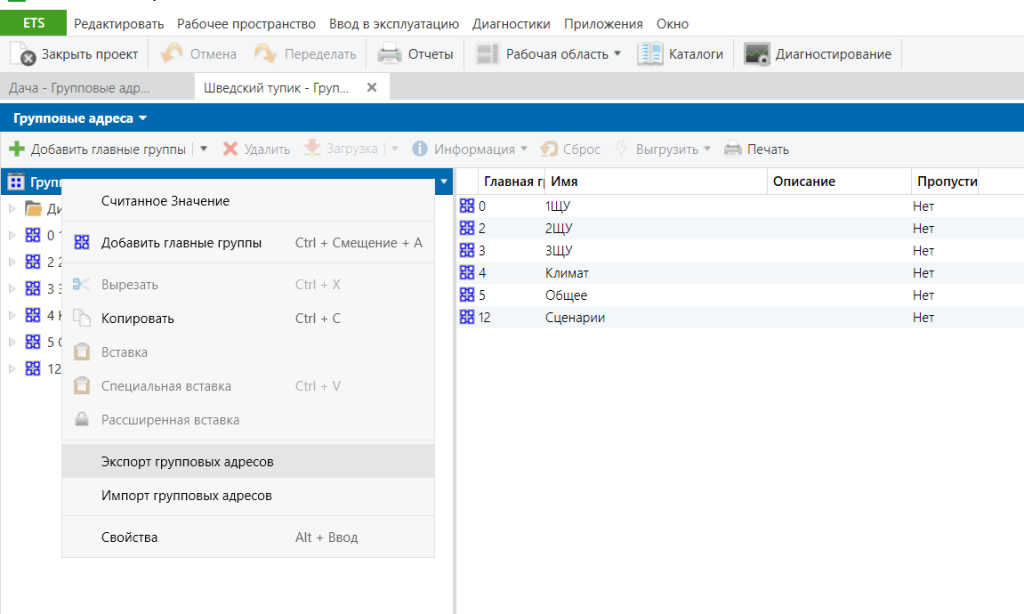The image size is (1024, 614).
Task: Open Catalogs via the book icon
Action: pyautogui.click(x=650, y=54)
